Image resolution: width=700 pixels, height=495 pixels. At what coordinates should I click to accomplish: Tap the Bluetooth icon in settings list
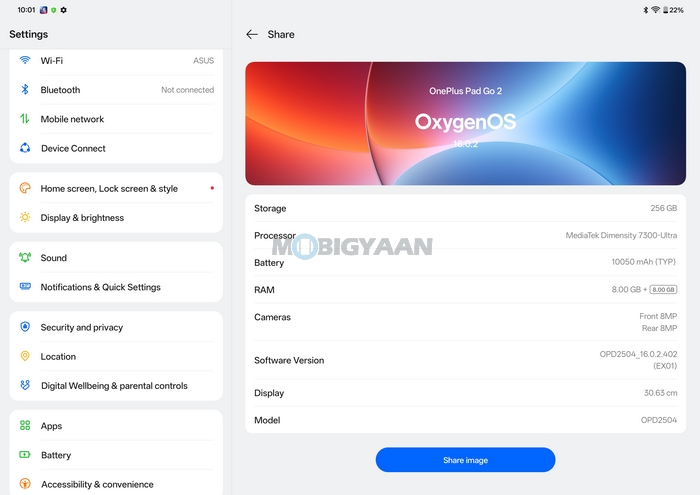(25, 89)
